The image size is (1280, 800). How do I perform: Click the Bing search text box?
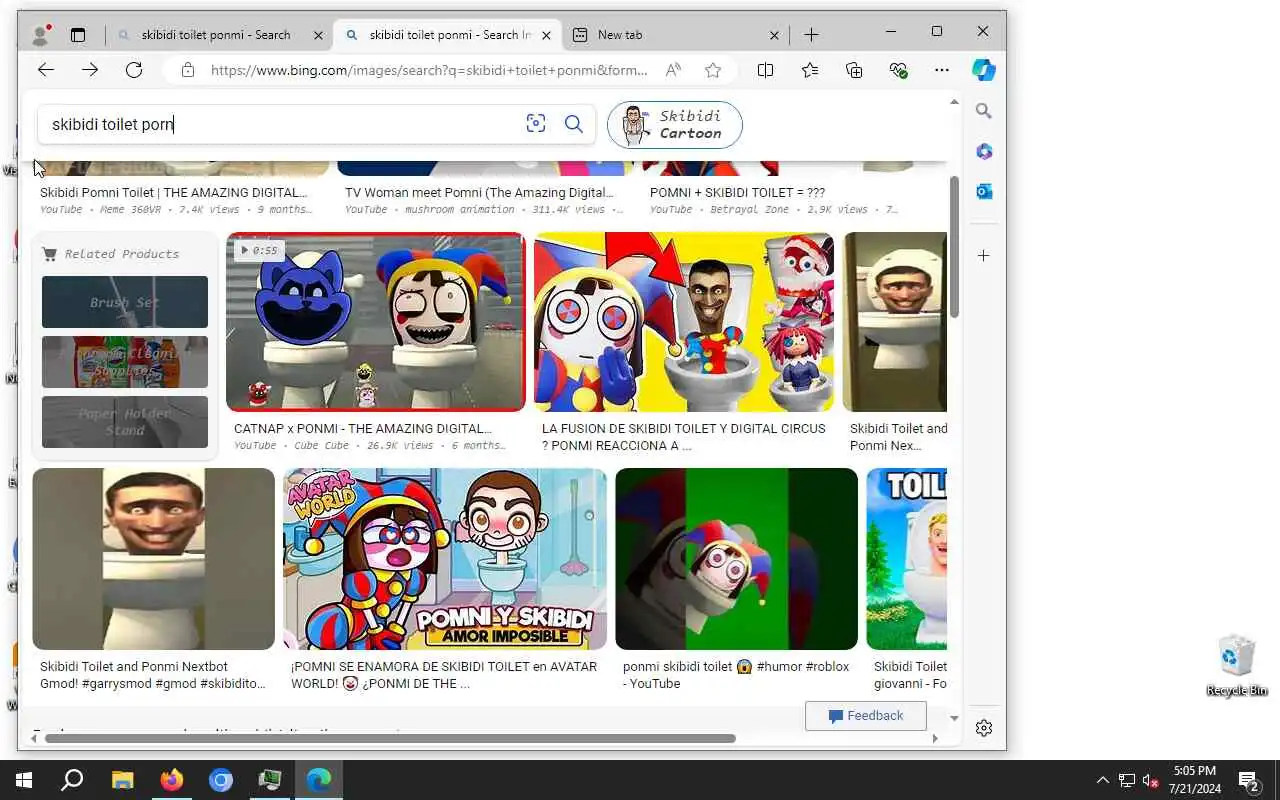[x=280, y=124]
